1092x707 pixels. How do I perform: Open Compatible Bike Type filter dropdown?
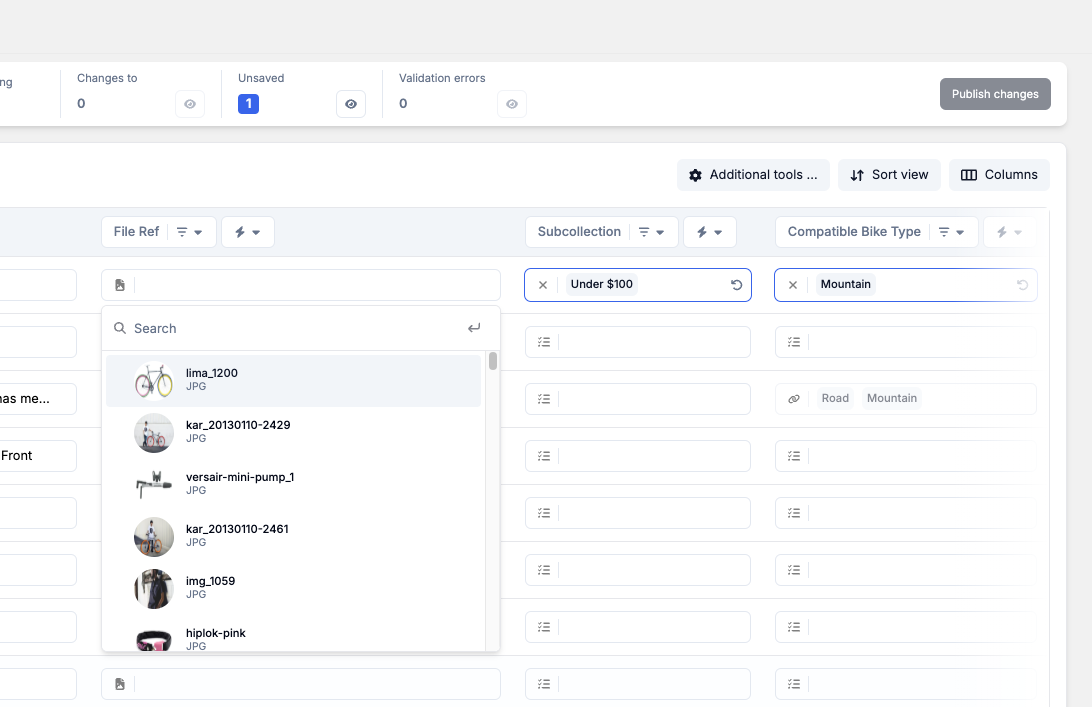pyautogui.click(x=950, y=232)
